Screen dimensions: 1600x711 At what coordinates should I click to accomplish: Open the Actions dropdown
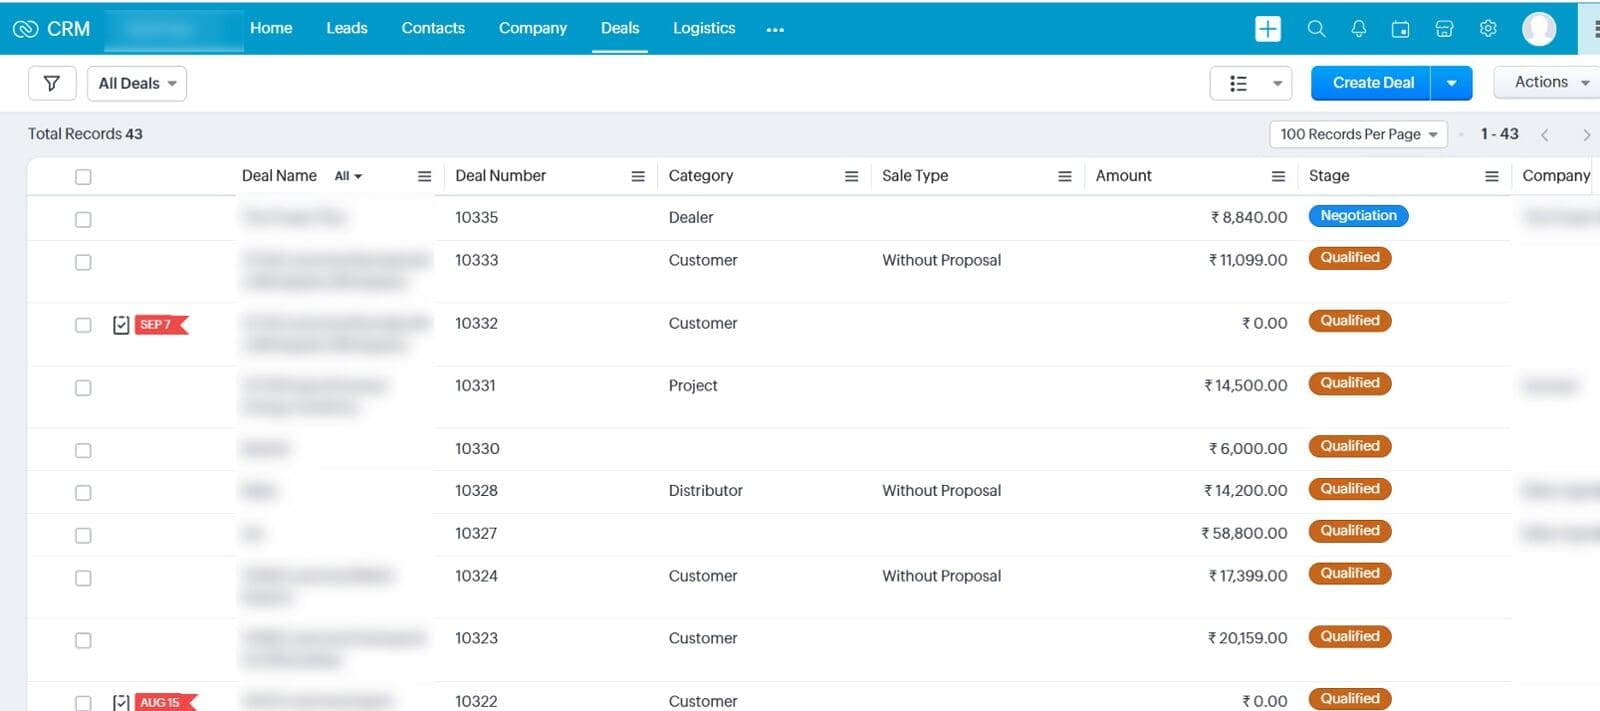(x=1548, y=82)
